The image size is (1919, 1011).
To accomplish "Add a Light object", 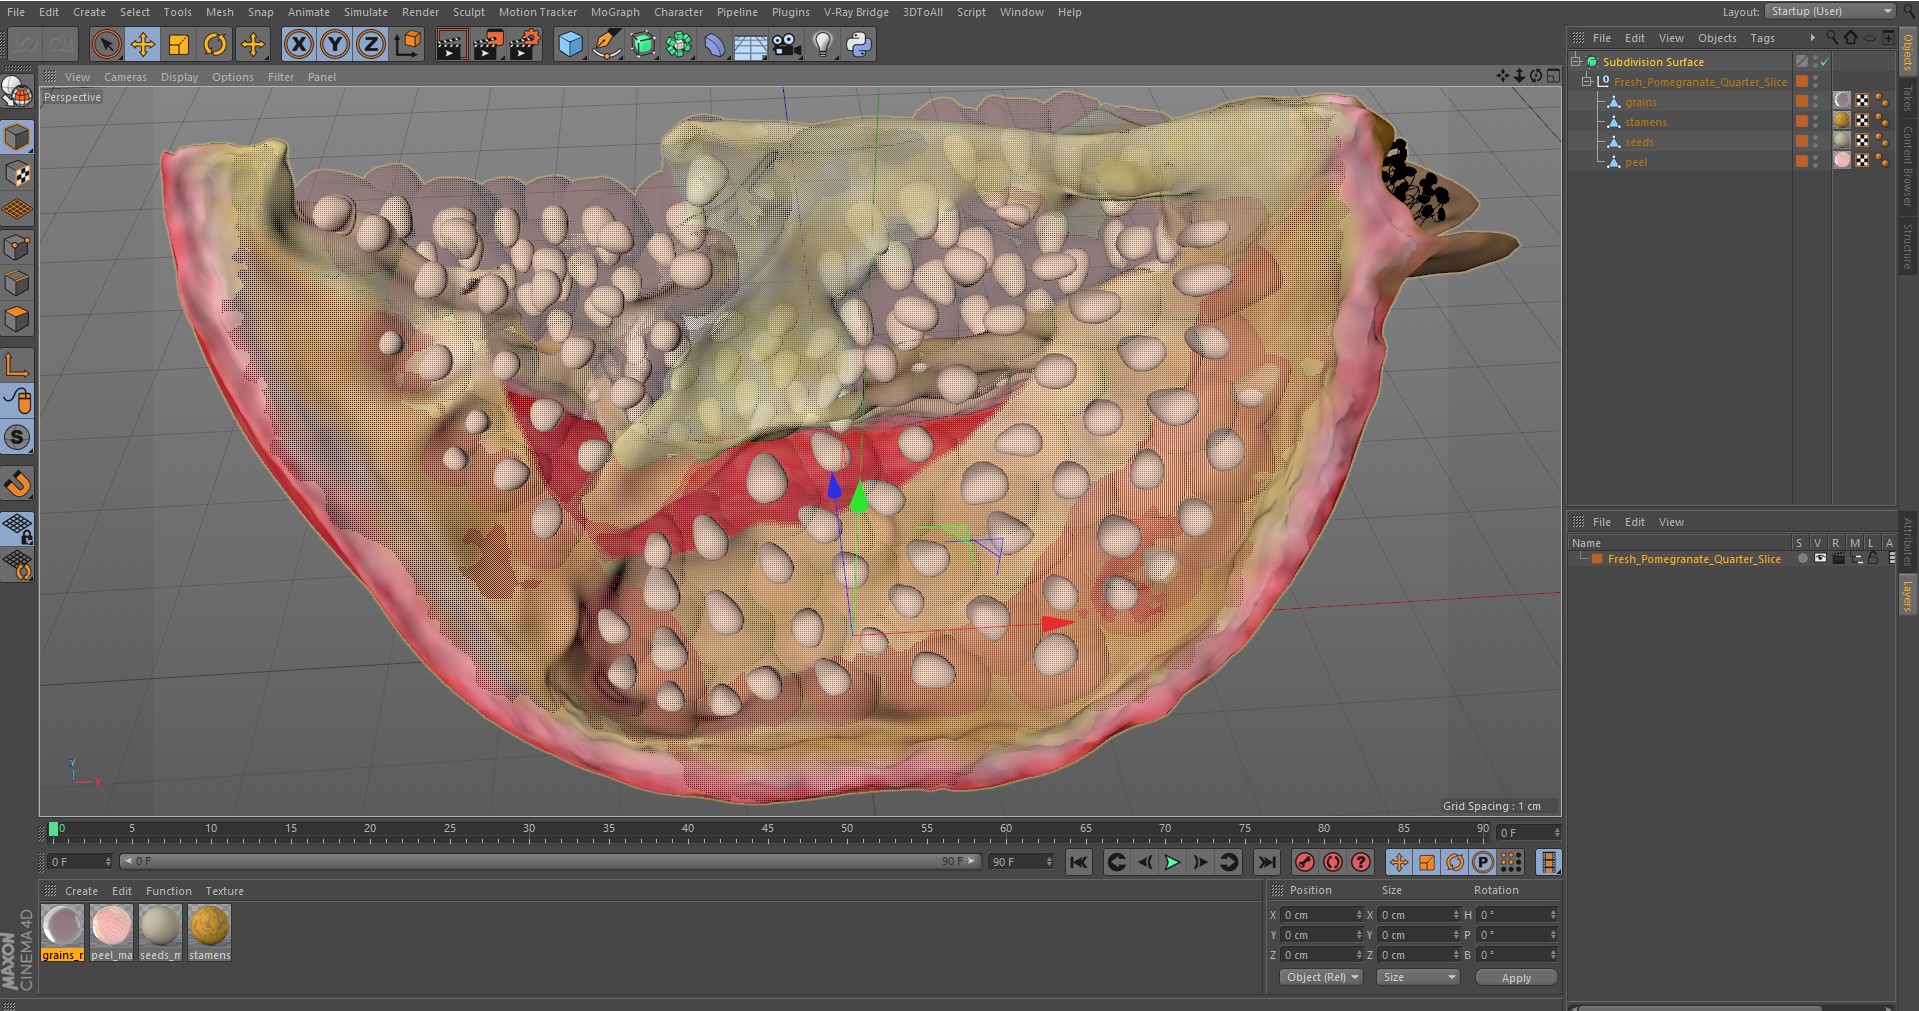I will [822, 44].
